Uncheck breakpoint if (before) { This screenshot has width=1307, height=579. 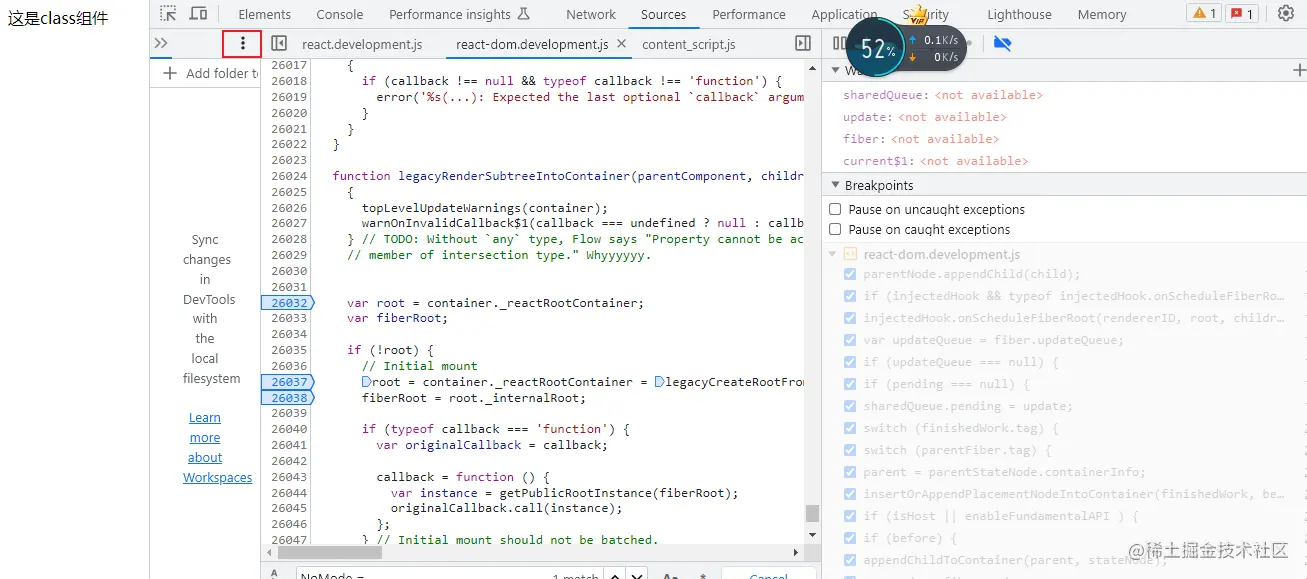[x=850, y=538]
